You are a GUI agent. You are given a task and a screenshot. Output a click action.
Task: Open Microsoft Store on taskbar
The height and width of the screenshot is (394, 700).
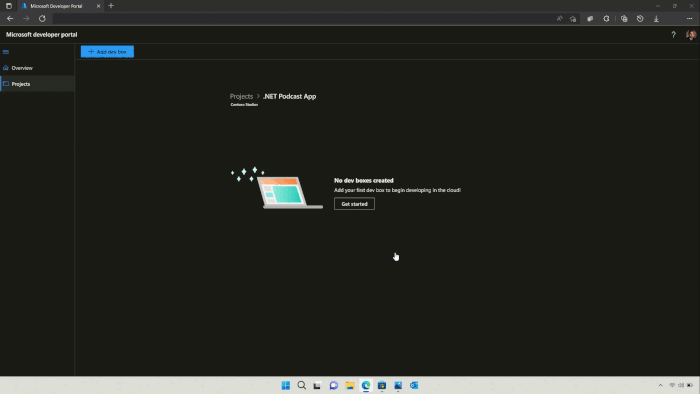[382, 385]
